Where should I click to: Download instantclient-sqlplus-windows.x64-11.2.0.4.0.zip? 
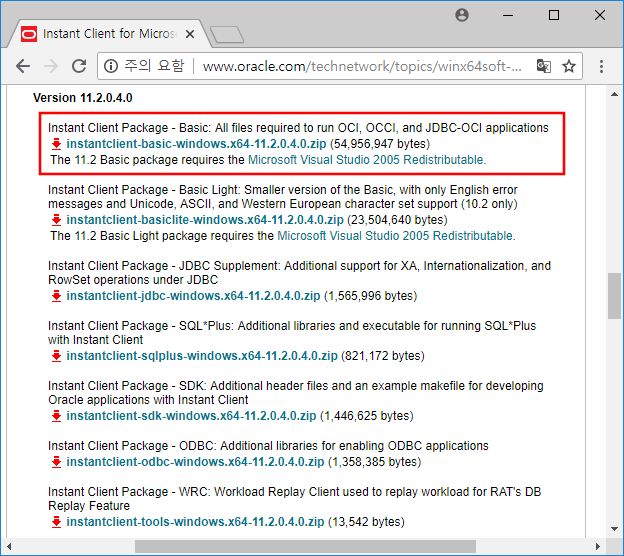click(x=202, y=356)
